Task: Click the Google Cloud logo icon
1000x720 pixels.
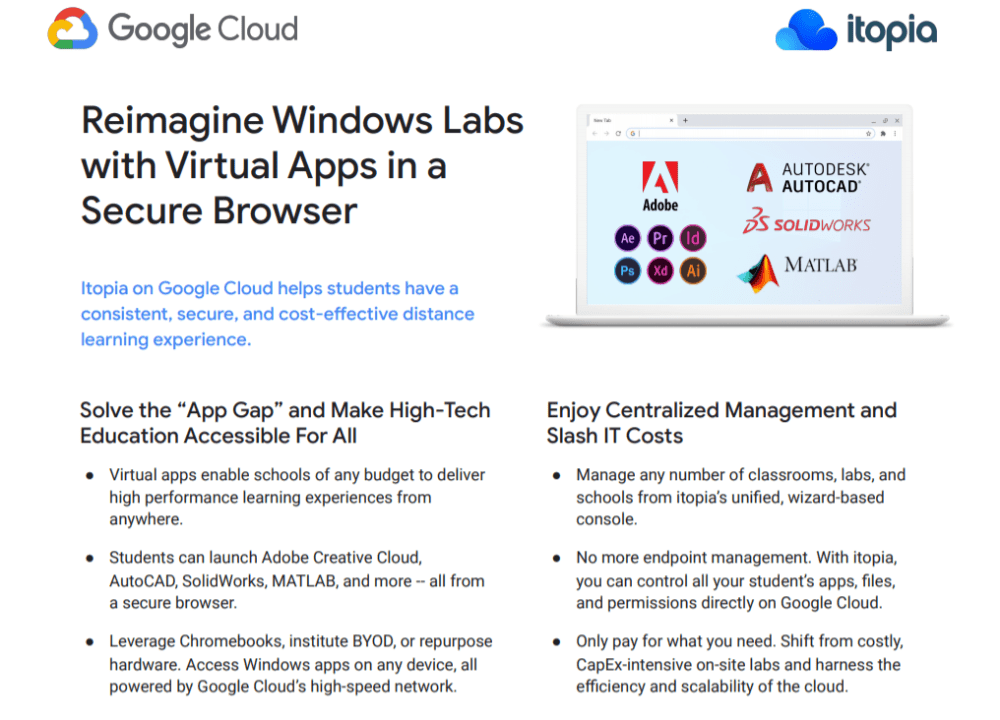Action: [x=72, y=29]
